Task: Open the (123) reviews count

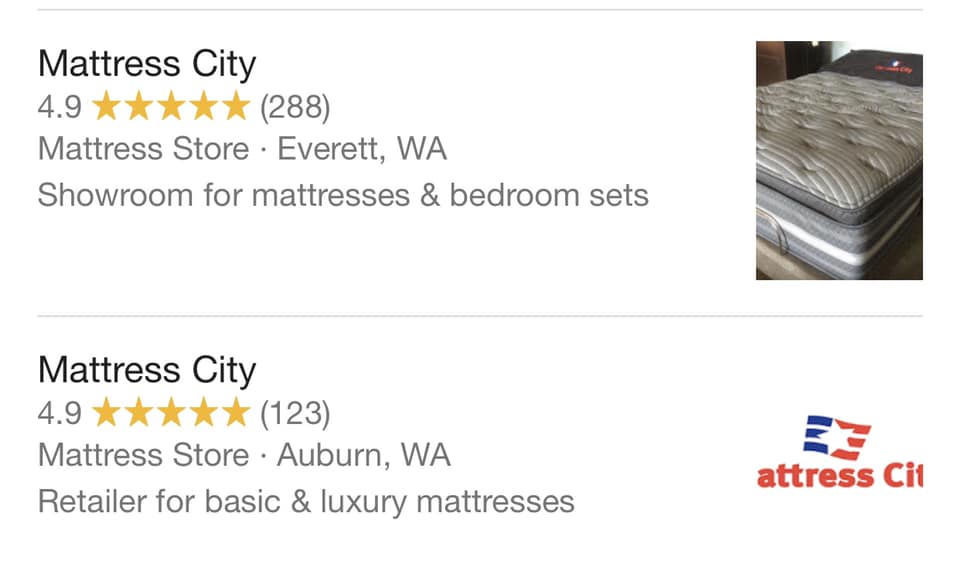Action: point(295,414)
